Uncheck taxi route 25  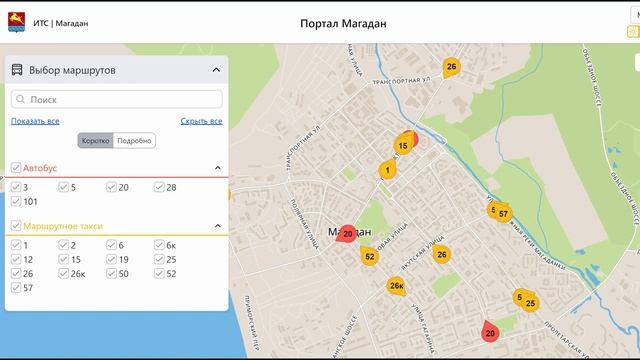pos(159,259)
